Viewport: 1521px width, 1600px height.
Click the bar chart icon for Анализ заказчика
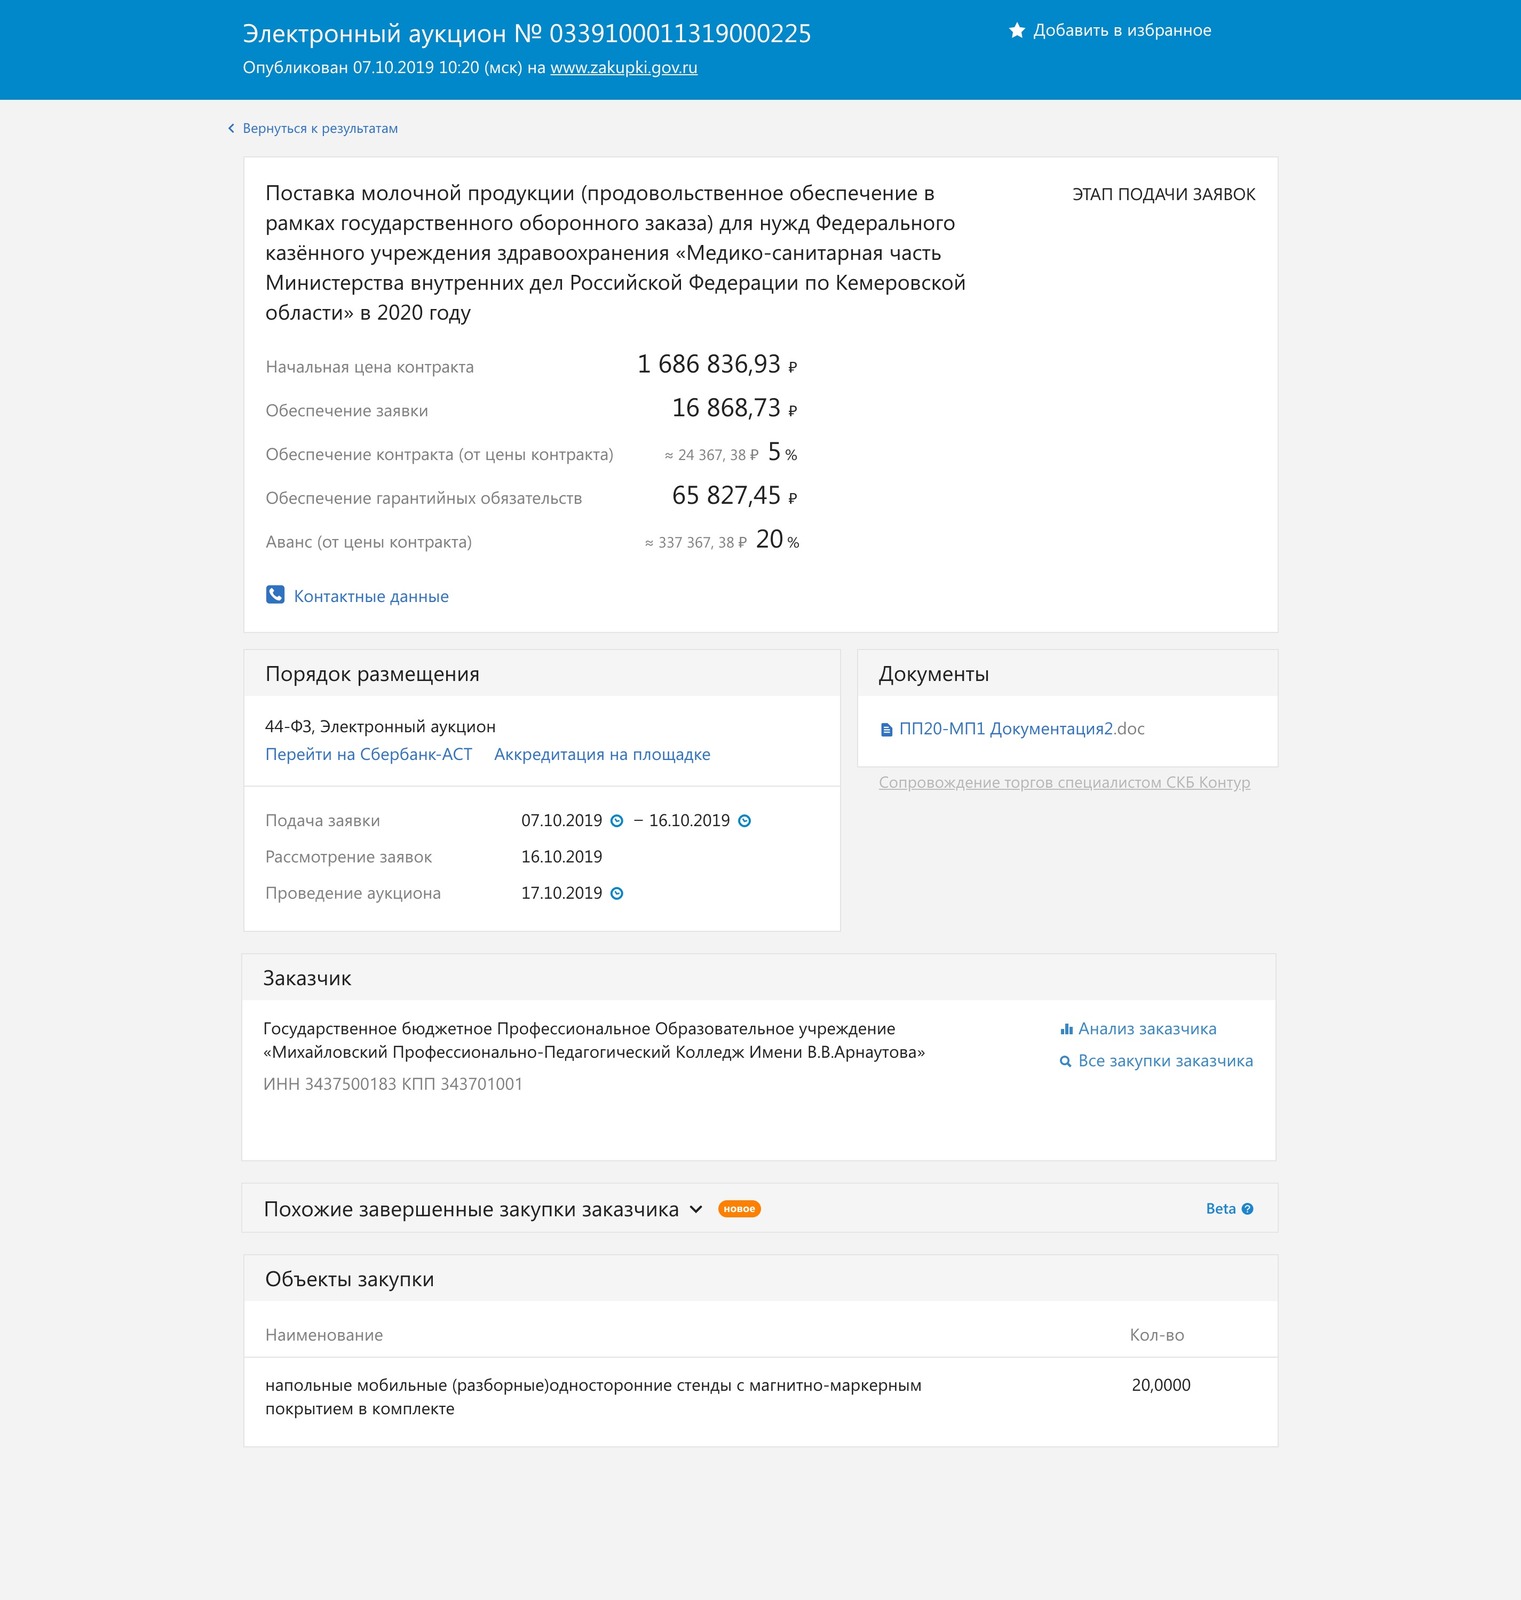(x=1066, y=1029)
